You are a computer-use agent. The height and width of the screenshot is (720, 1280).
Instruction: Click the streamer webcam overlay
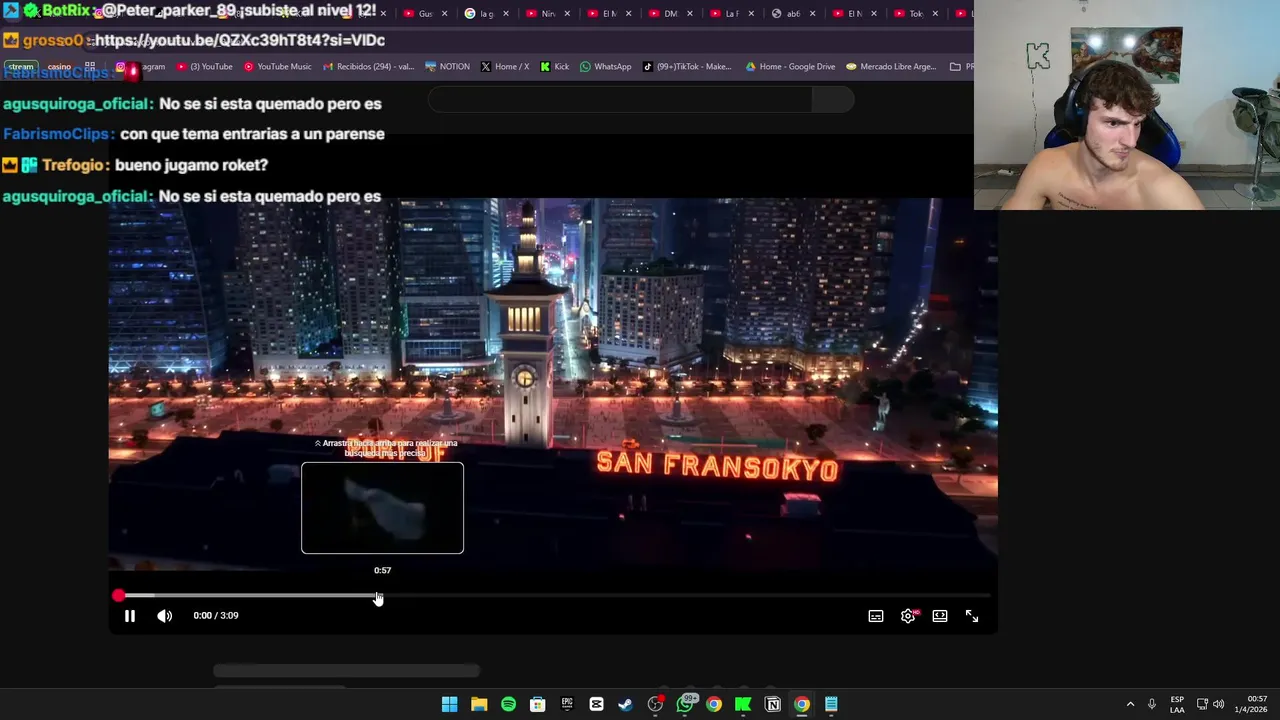(x=1127, y=105)
